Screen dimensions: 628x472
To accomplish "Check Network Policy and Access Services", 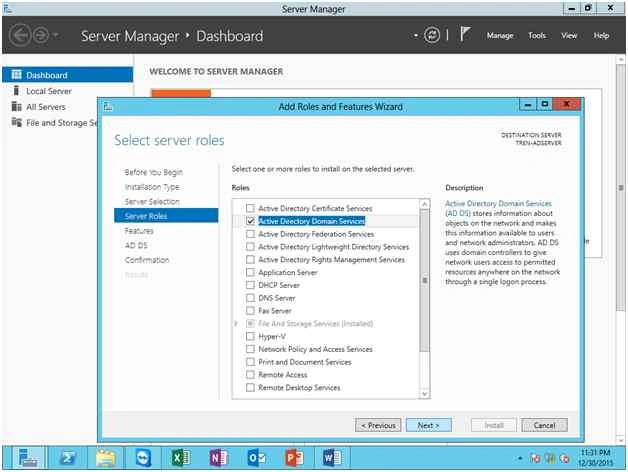I will click(250, 349).
